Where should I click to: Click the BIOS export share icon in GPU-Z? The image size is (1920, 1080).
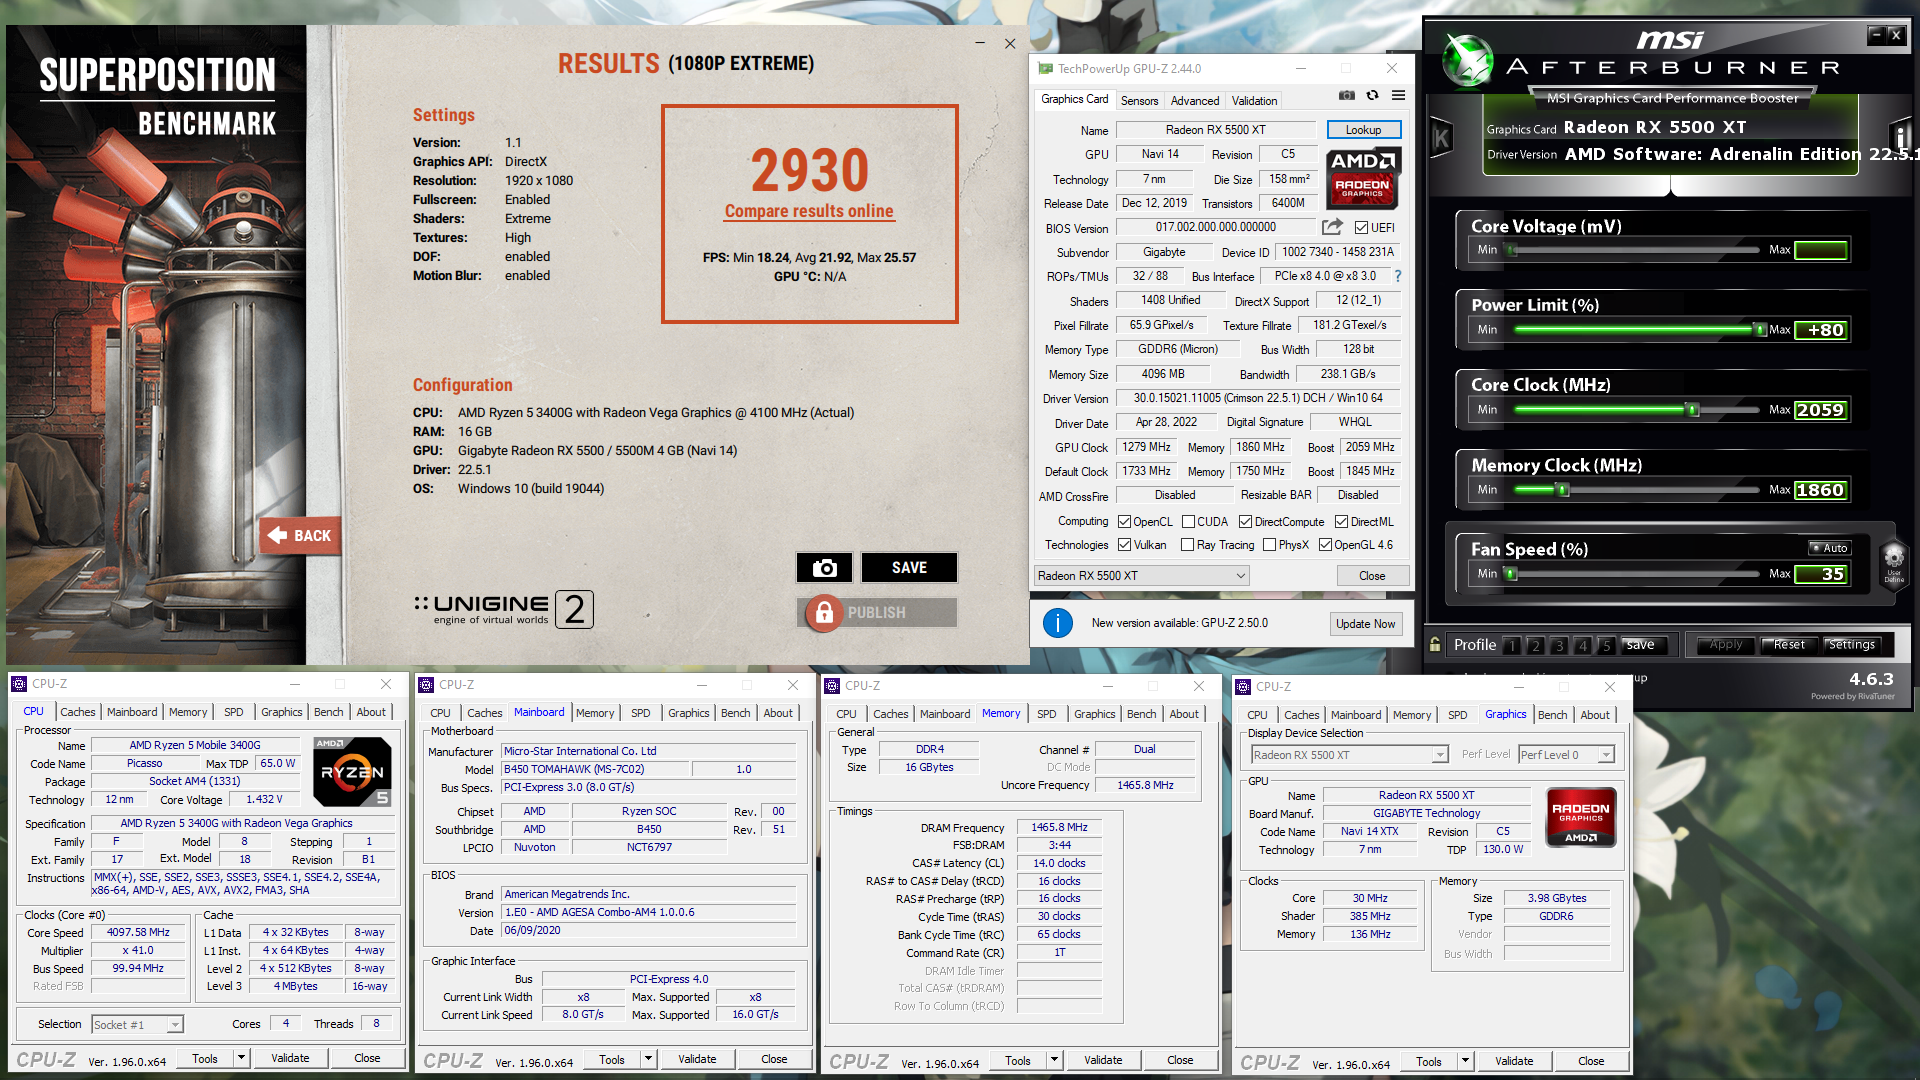point(1332,227)
